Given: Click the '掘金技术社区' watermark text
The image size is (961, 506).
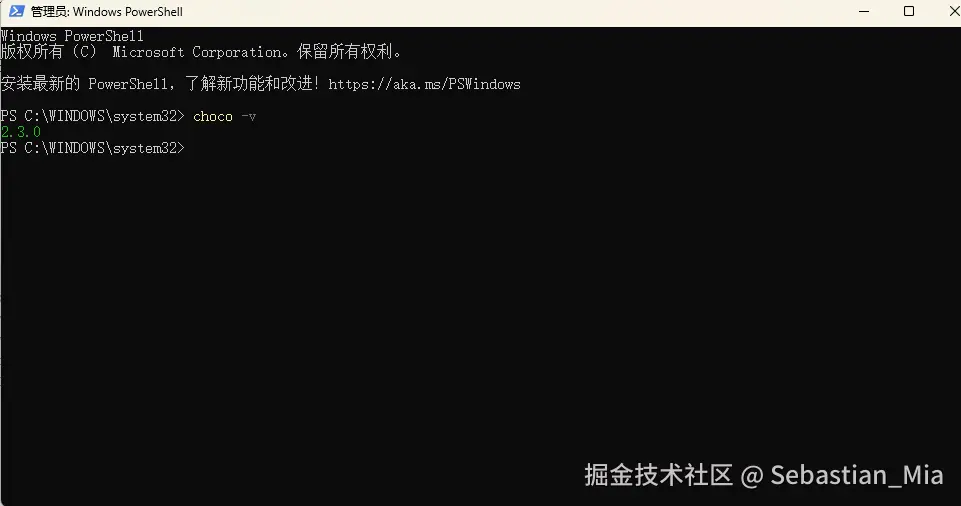Looking at the screenshot, I should [x=658, y=475].
